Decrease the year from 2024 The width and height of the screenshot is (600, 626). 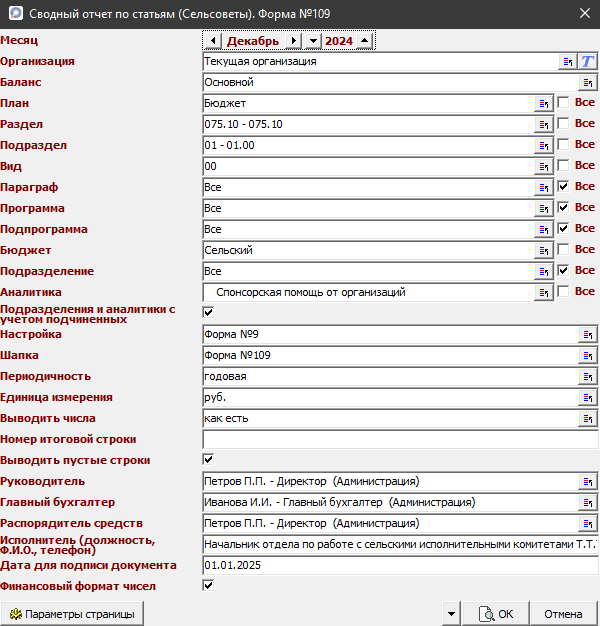click(313, 41)
